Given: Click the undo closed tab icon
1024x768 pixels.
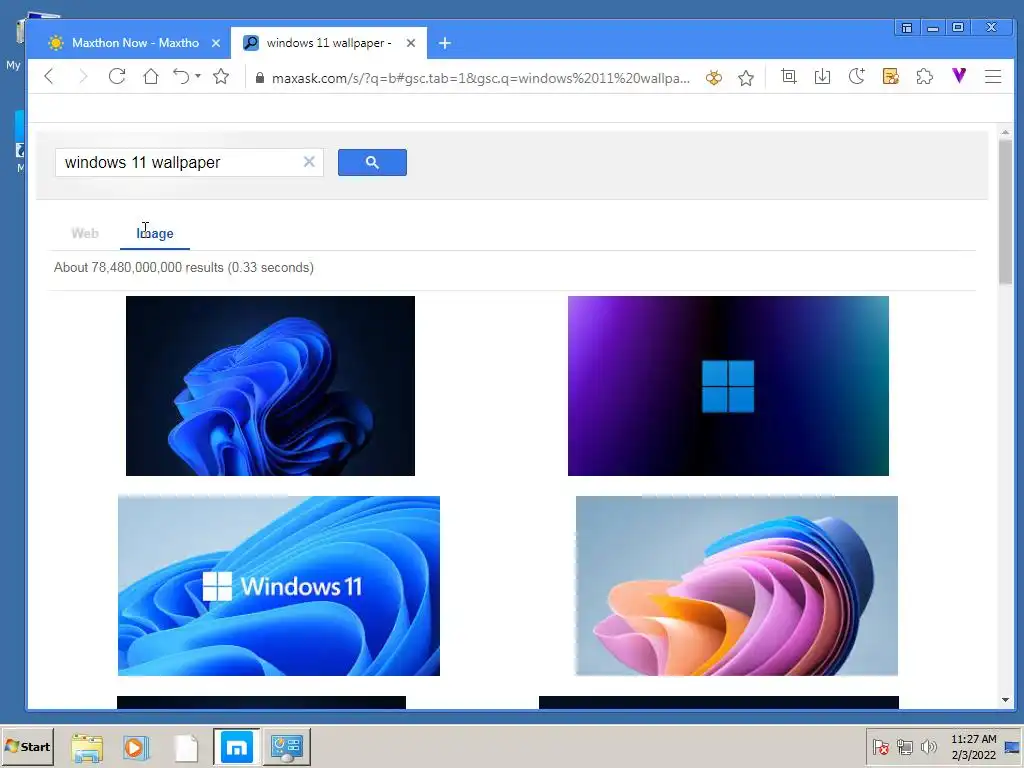Looking at the screenshot, I should coord(181,76).
